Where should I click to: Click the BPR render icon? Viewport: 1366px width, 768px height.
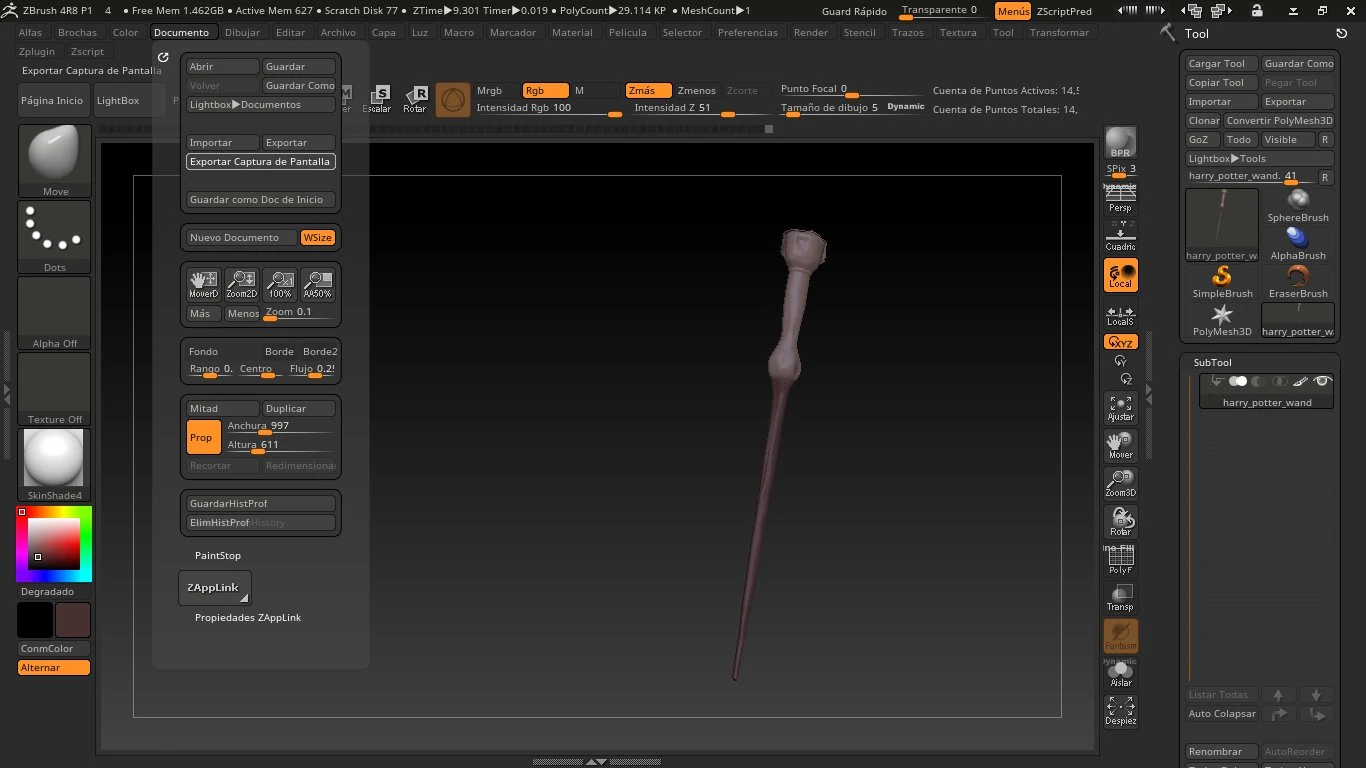(x=1120, y=142)
